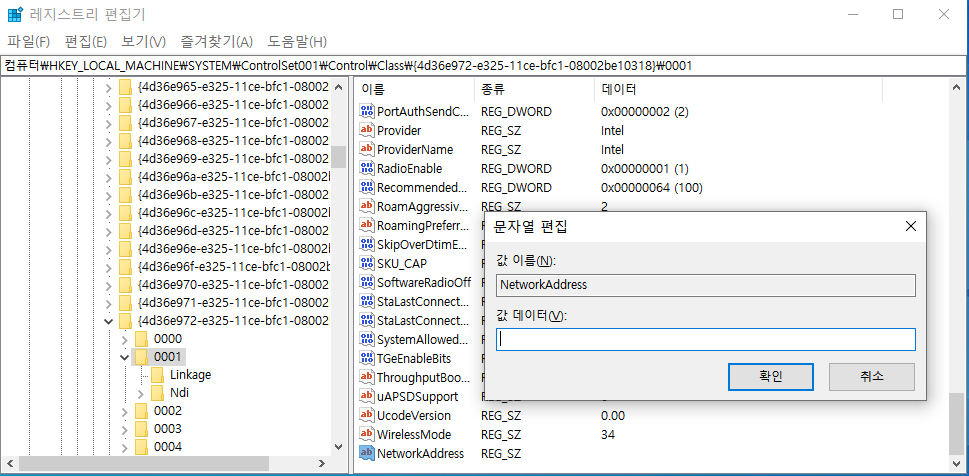Click the tree pane vertical scrollbar thumb
Viewport: 969px width, 476px height.
coord(338,157)
